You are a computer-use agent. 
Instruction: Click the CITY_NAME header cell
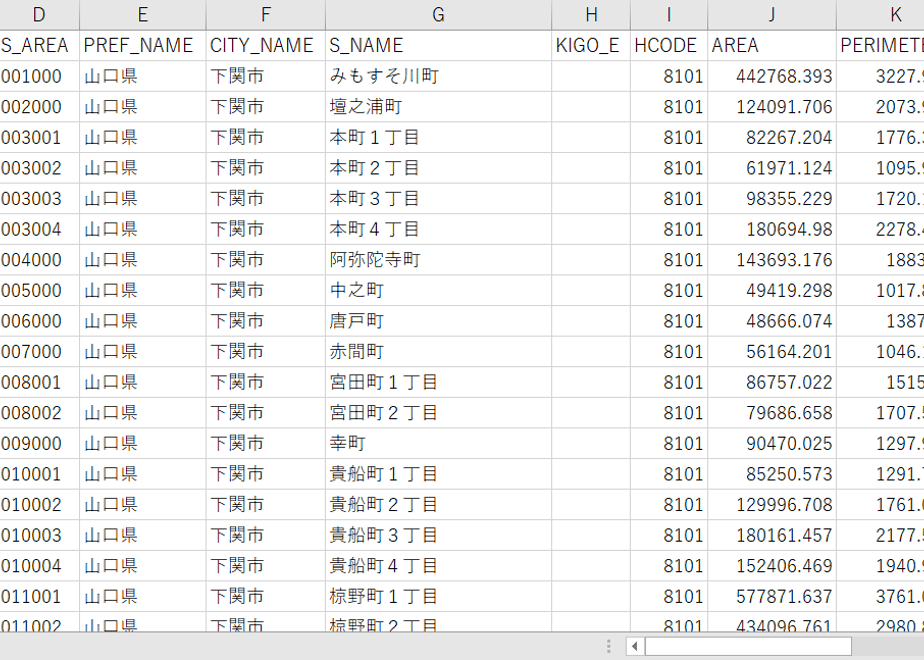pyautogui.click(x=266, y=45)
